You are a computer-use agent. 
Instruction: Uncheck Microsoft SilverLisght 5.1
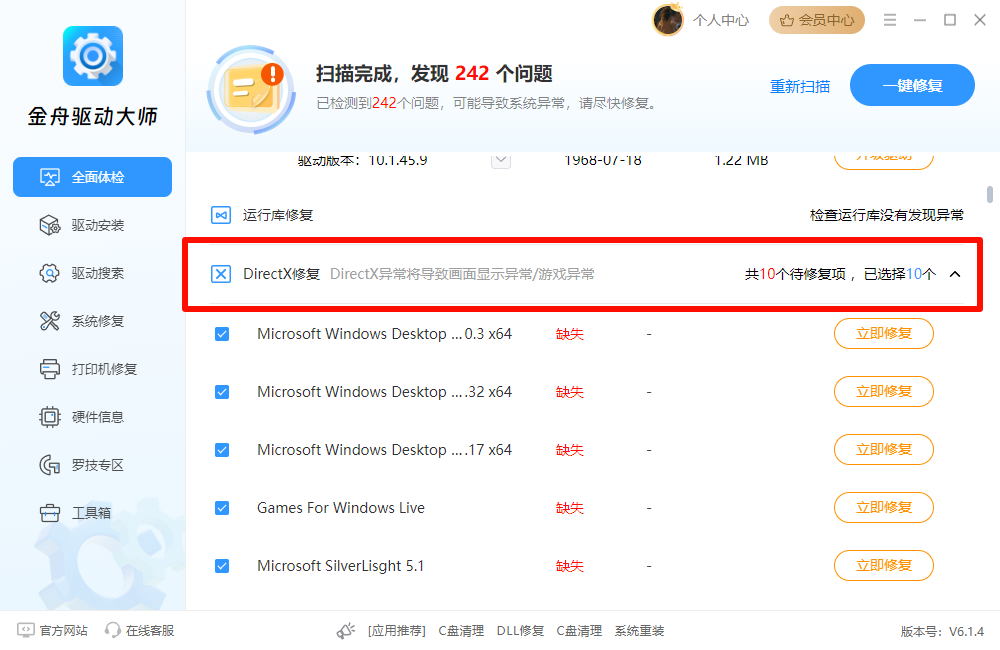pyautogui.click(x=222, y=566)
